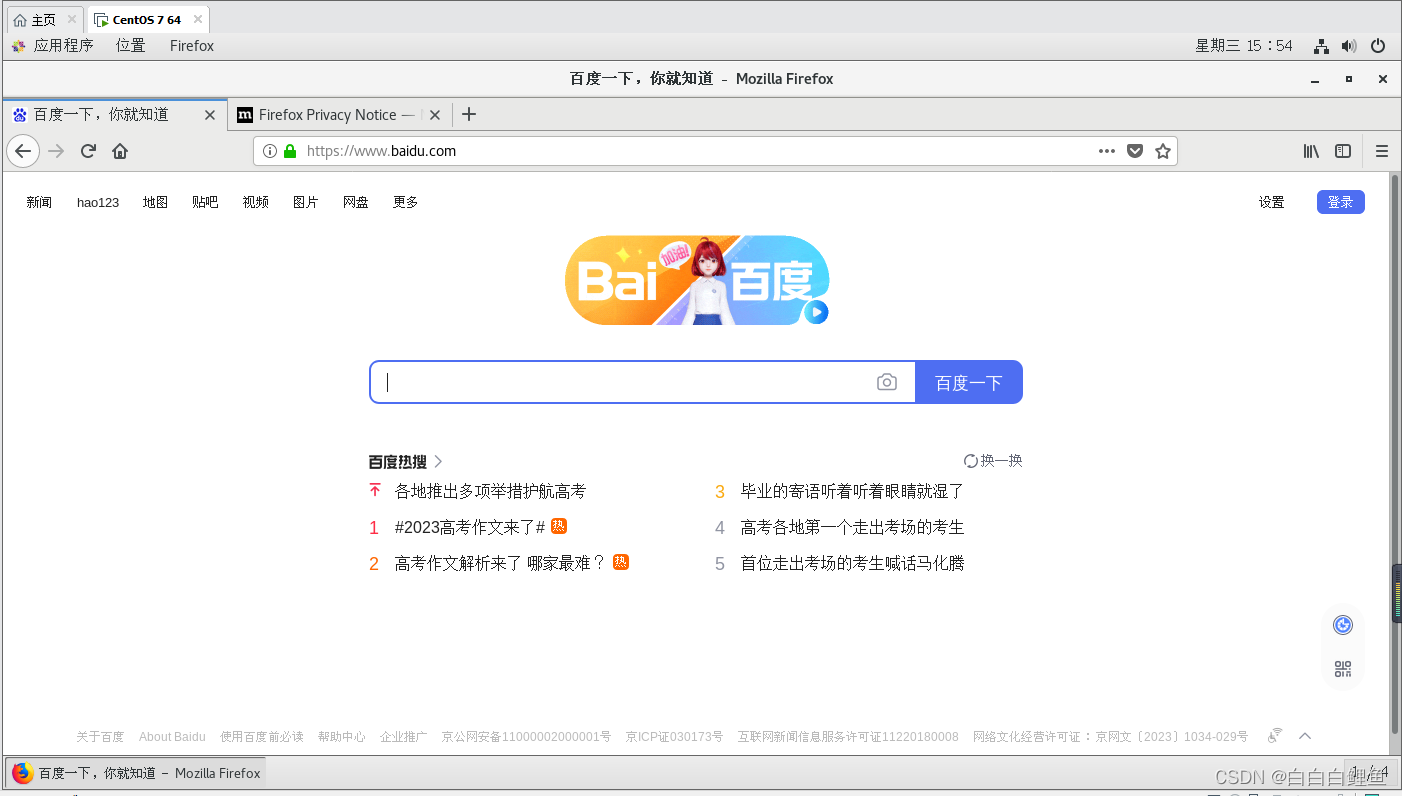Open the 网盘 link
Screen dimensions: 1402x796
pos(355,202)
